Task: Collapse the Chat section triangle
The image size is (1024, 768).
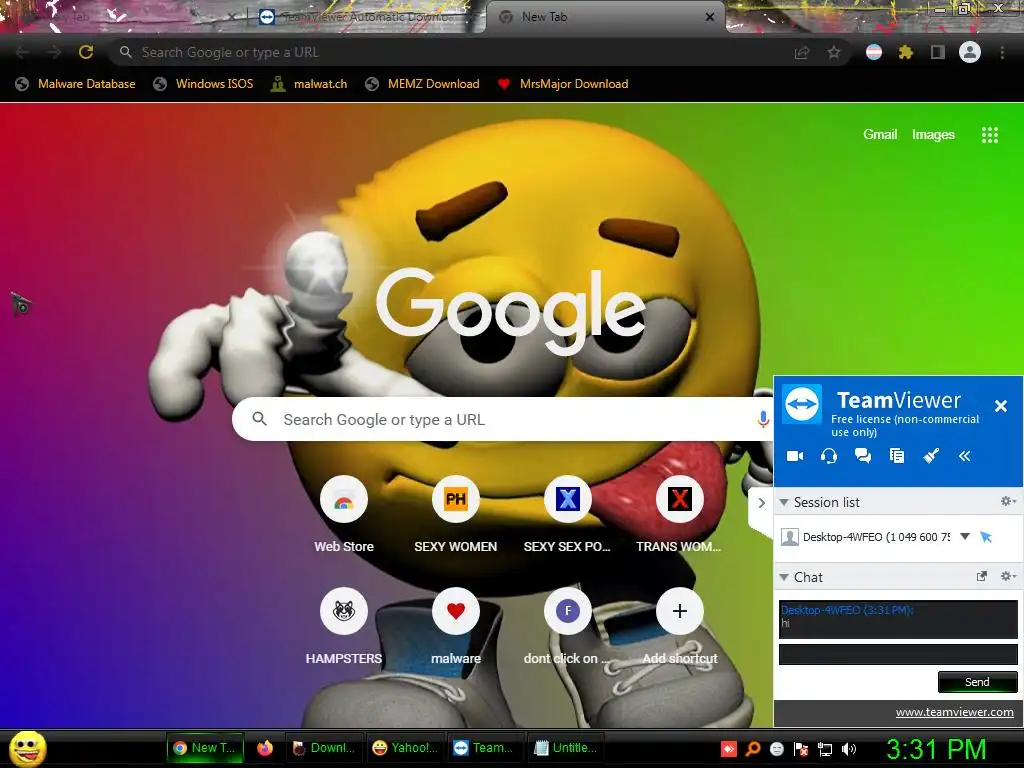Action: (784, 577)
